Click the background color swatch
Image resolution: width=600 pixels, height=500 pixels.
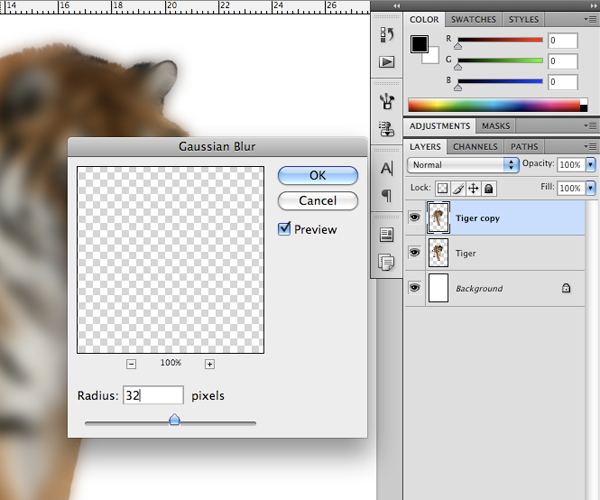point(432,57)
